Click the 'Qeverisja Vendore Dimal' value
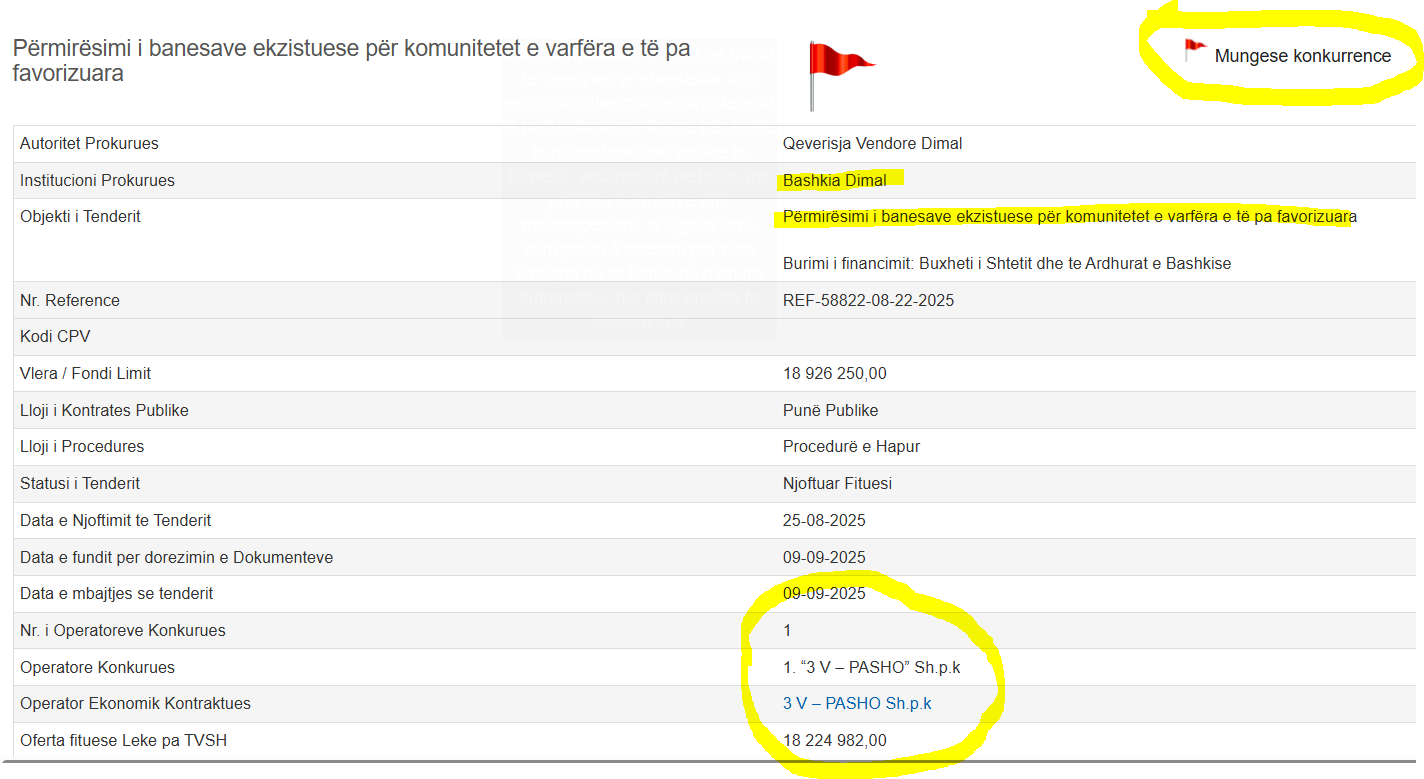 (x=872, y=144)
